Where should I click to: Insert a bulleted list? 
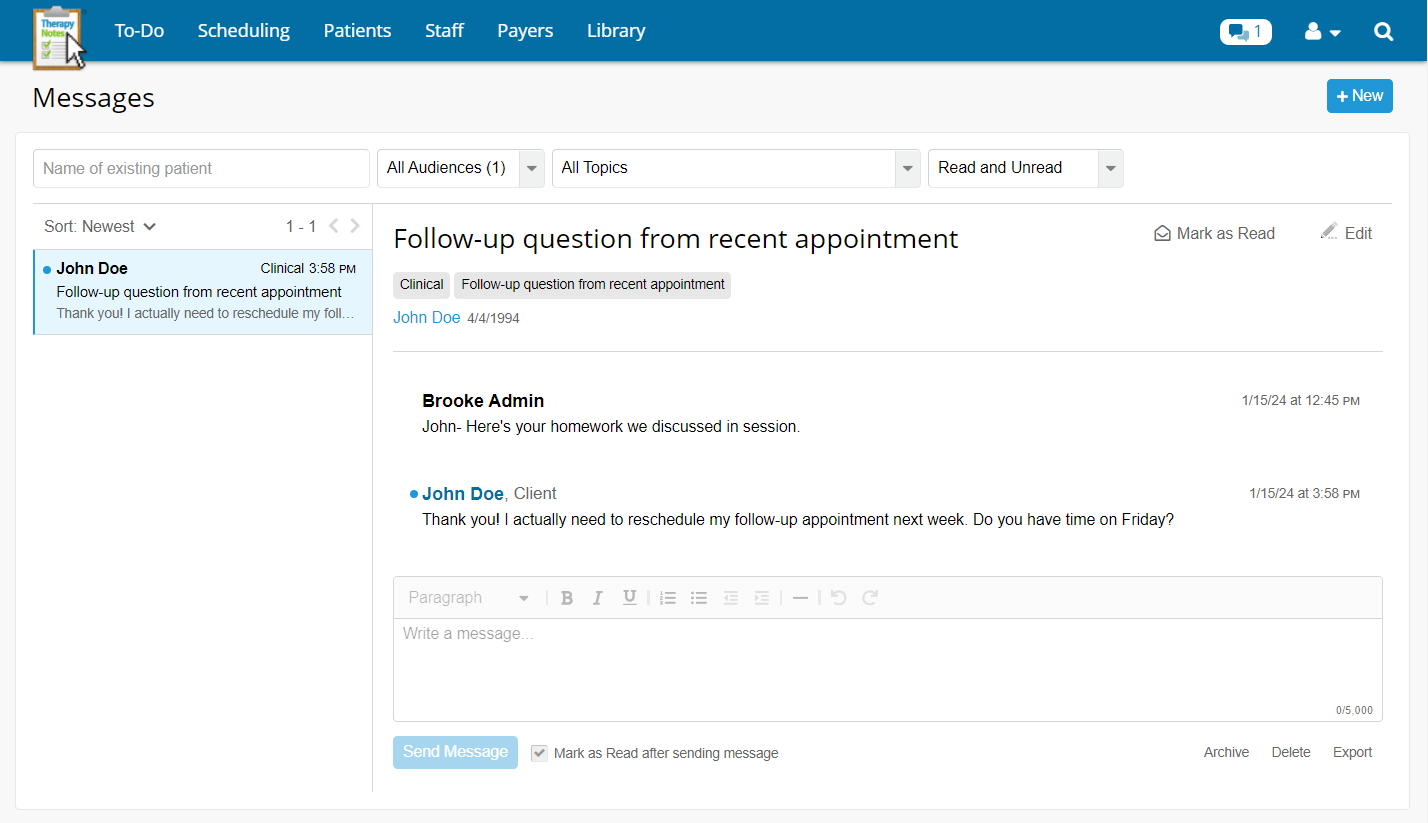pos(699,598)
